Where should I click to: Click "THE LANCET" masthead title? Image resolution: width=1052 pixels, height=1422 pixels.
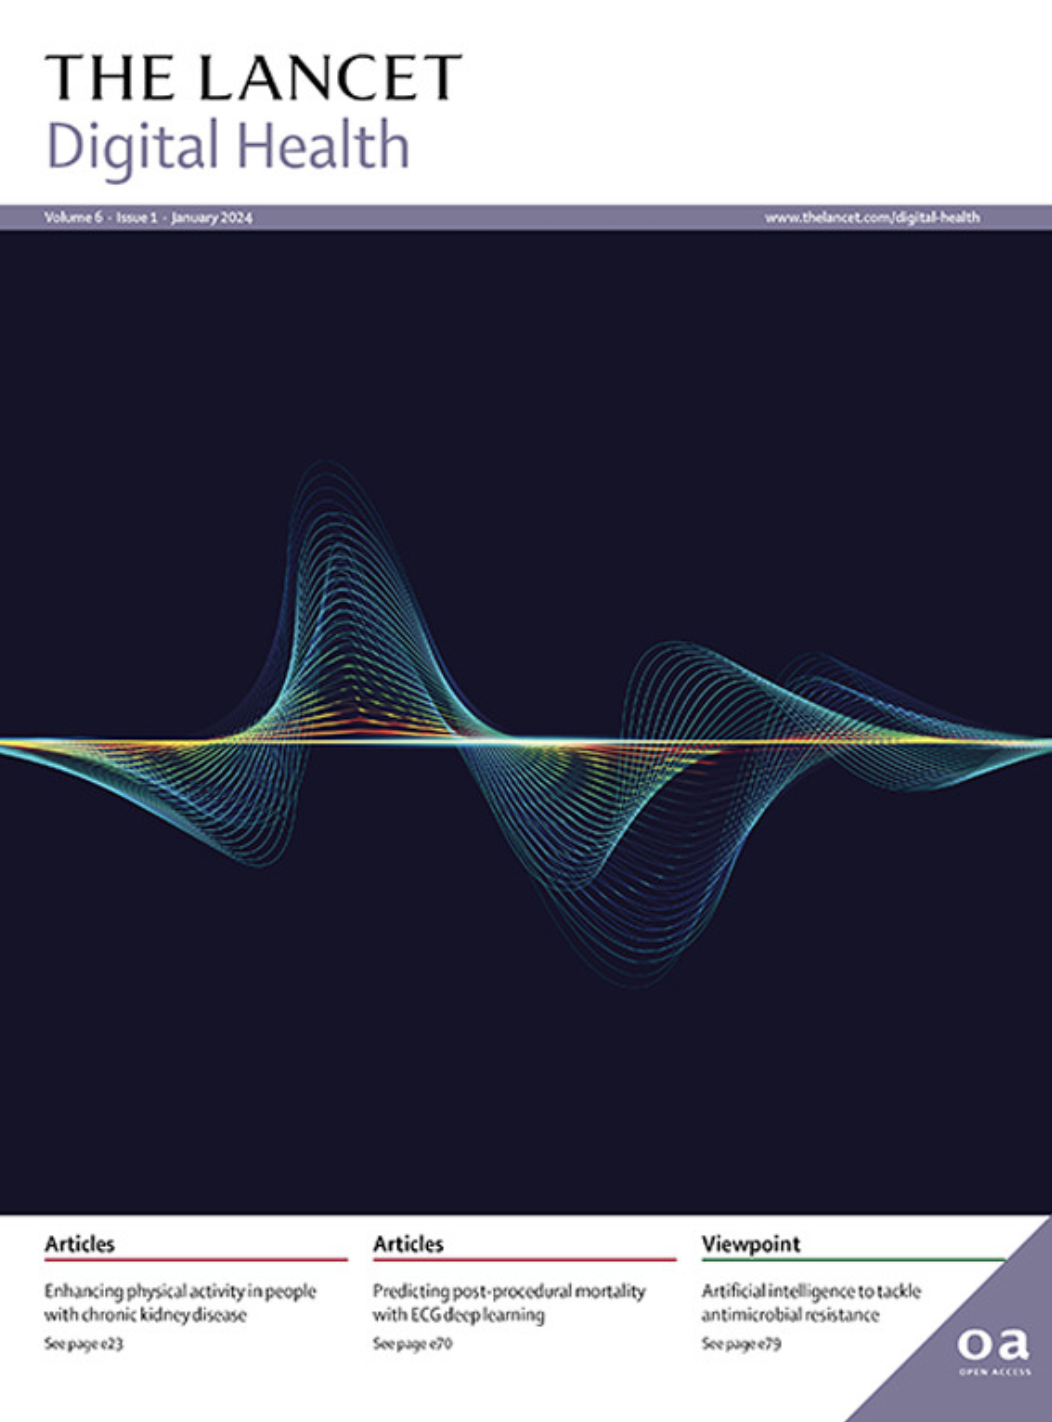[x=253, y=77]
